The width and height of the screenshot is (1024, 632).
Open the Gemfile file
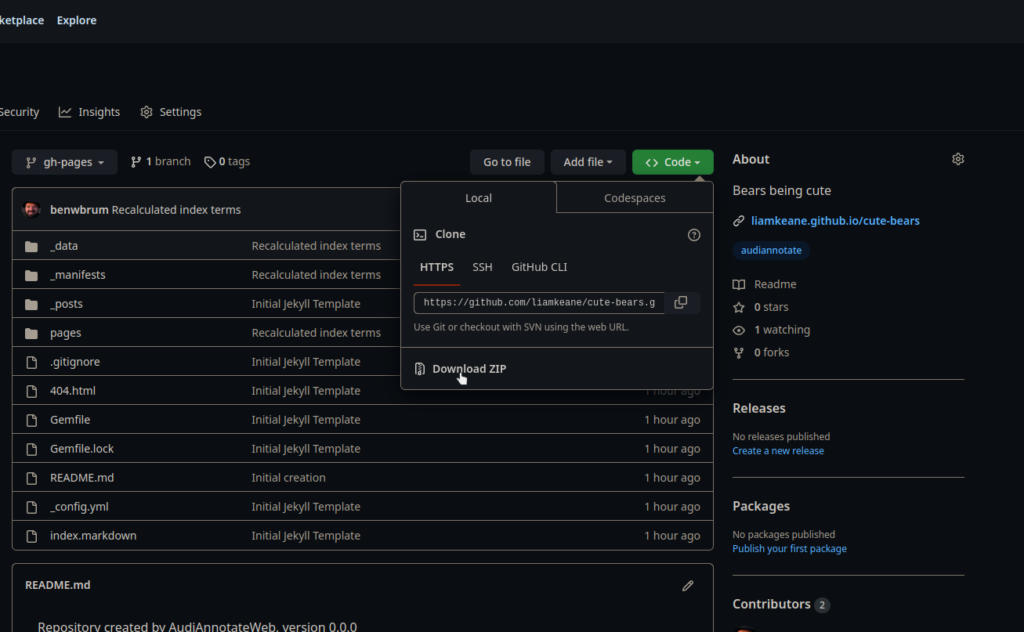pos(70,420)
